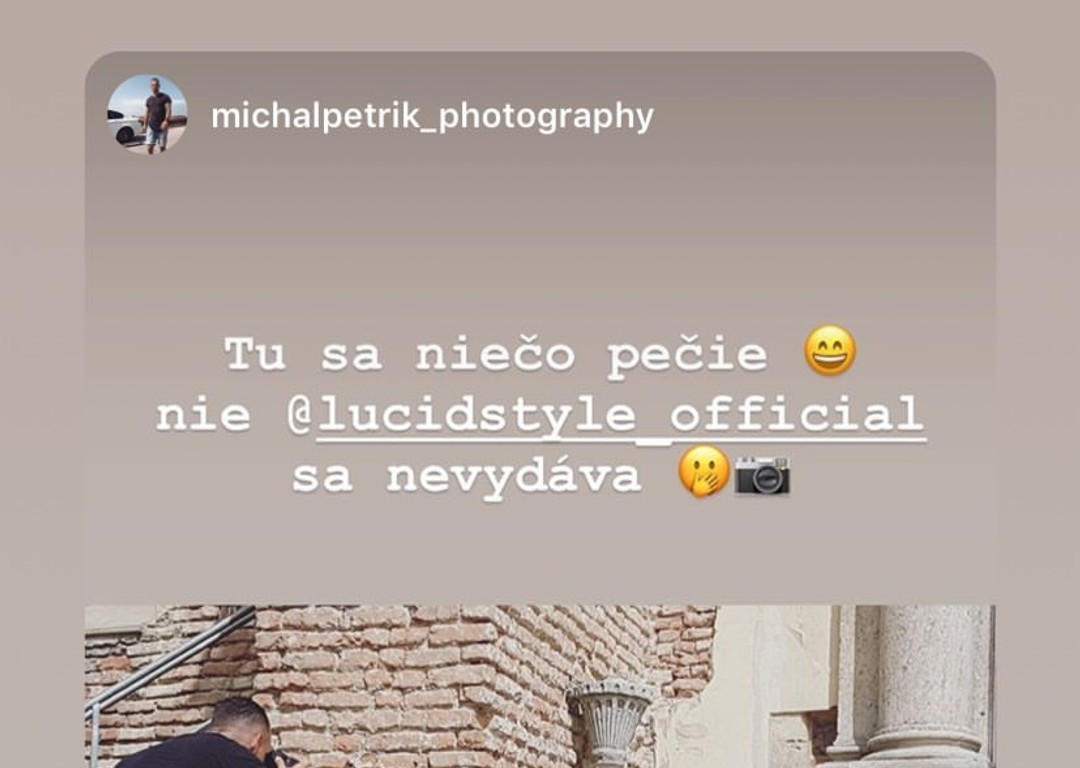Select the 'sa nevydáva' text line
This screenshot has width=1080, height=768.
coord(466,475)
